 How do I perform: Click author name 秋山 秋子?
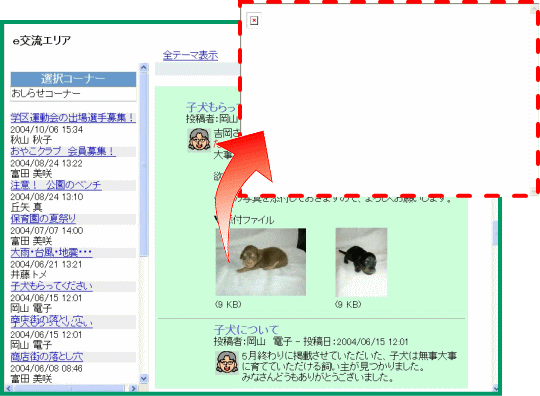click(x=31, y=139)
